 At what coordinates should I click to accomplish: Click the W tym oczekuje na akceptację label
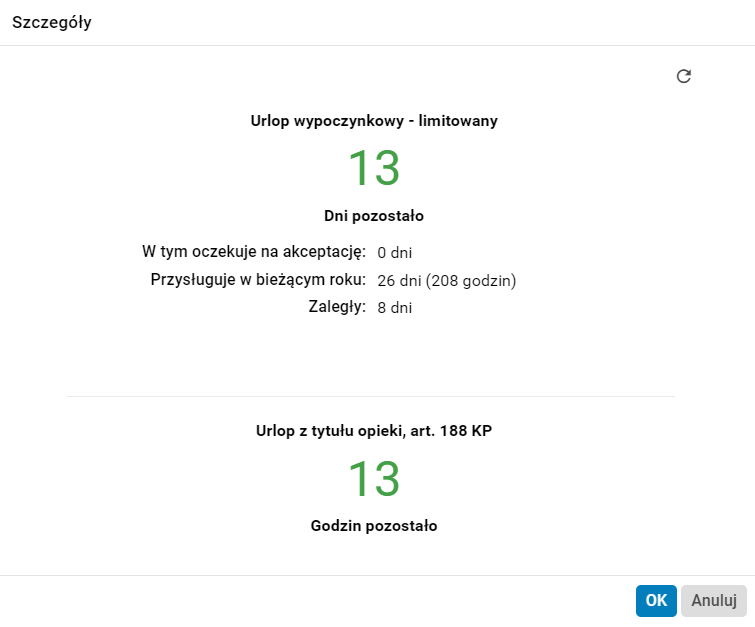point(254,250)
